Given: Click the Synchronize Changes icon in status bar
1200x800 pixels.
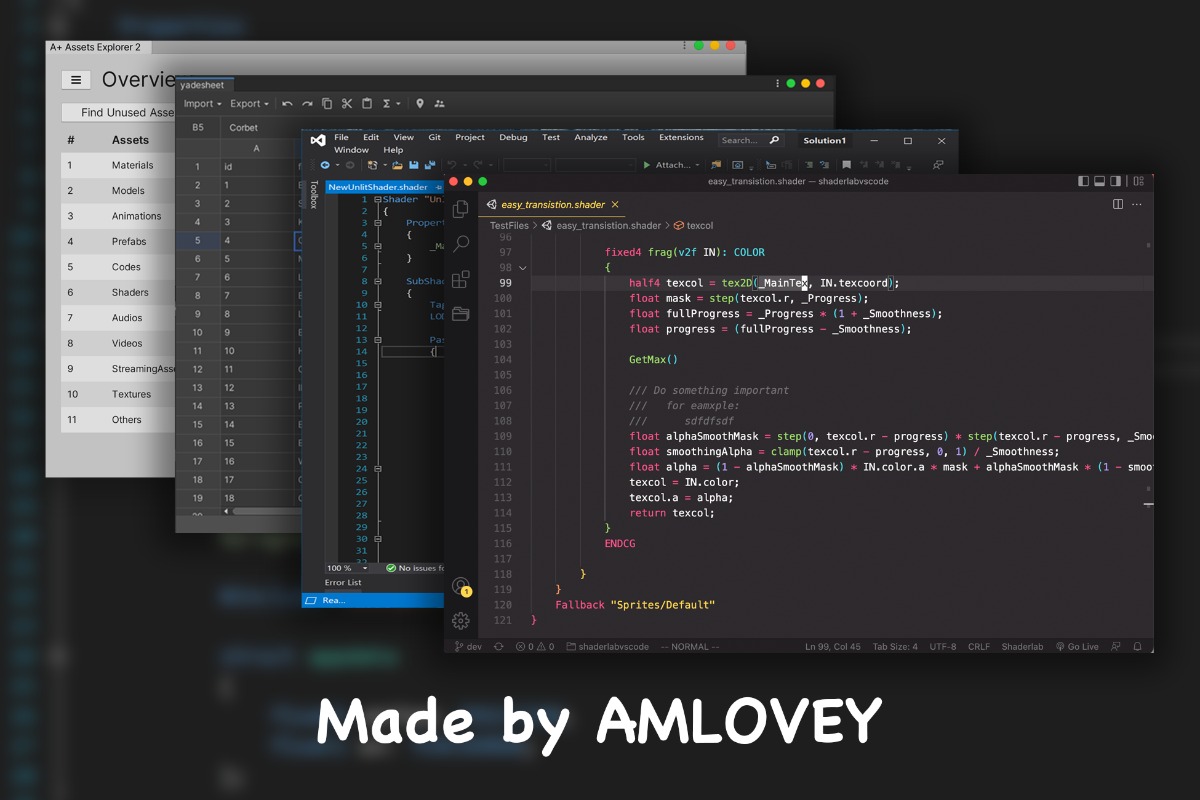Looking at the screenshot, I should tap(498, 647).
